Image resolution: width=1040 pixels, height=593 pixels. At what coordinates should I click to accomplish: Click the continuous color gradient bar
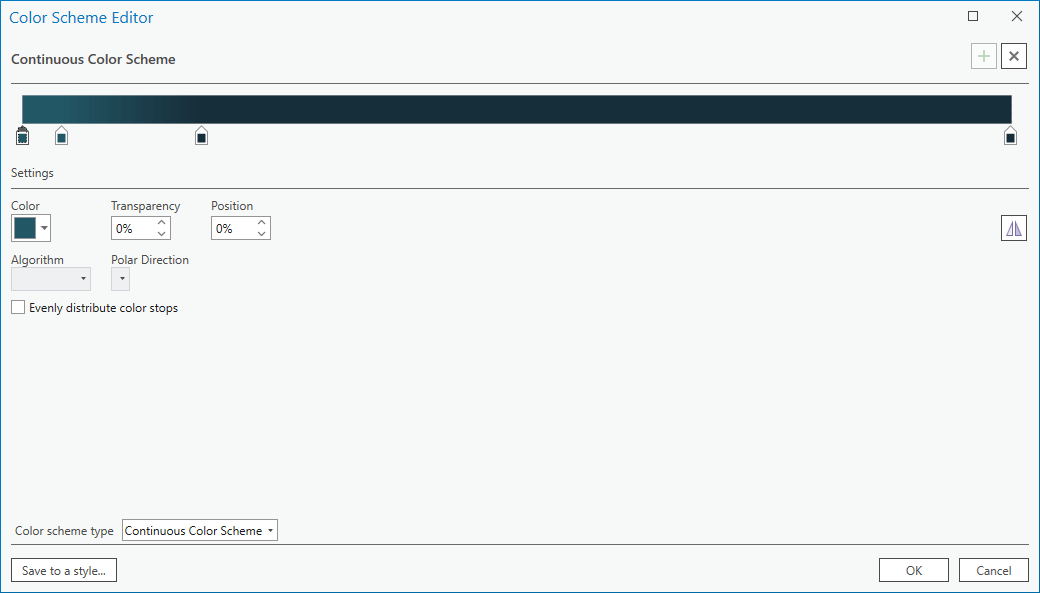tap(517, 109)
